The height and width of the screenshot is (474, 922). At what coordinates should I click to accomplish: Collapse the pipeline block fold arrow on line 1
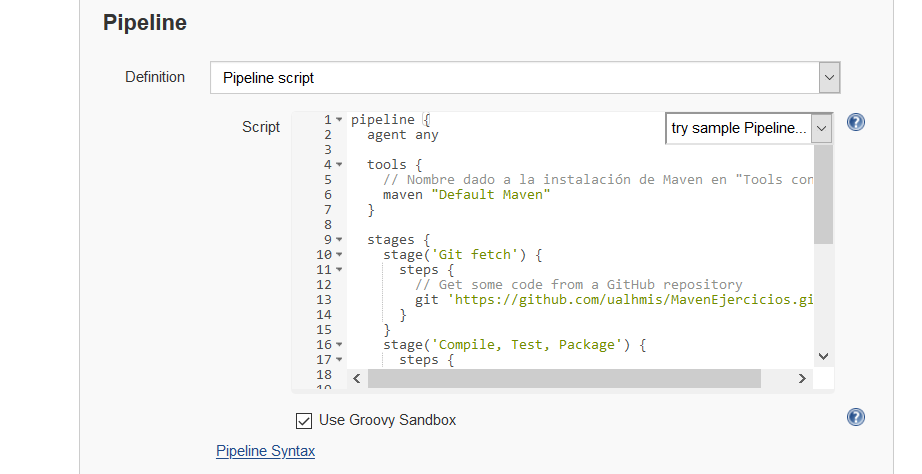pos(339,119)
